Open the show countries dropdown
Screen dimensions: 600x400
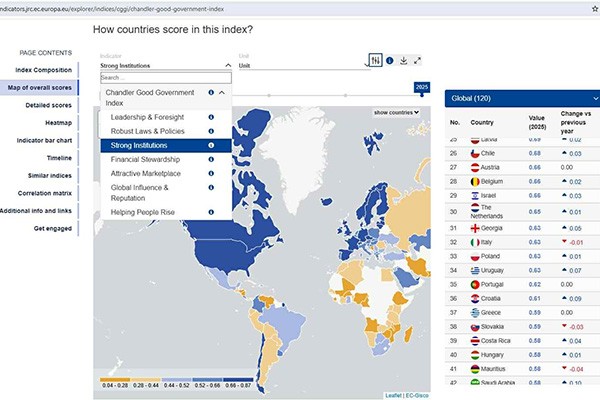(396, 113)
